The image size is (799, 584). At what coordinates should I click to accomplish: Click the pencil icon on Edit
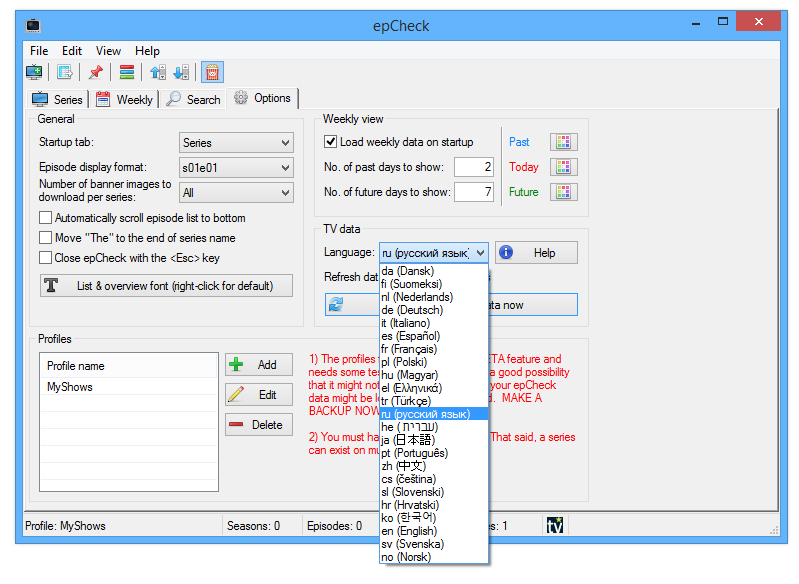[236, 394]
